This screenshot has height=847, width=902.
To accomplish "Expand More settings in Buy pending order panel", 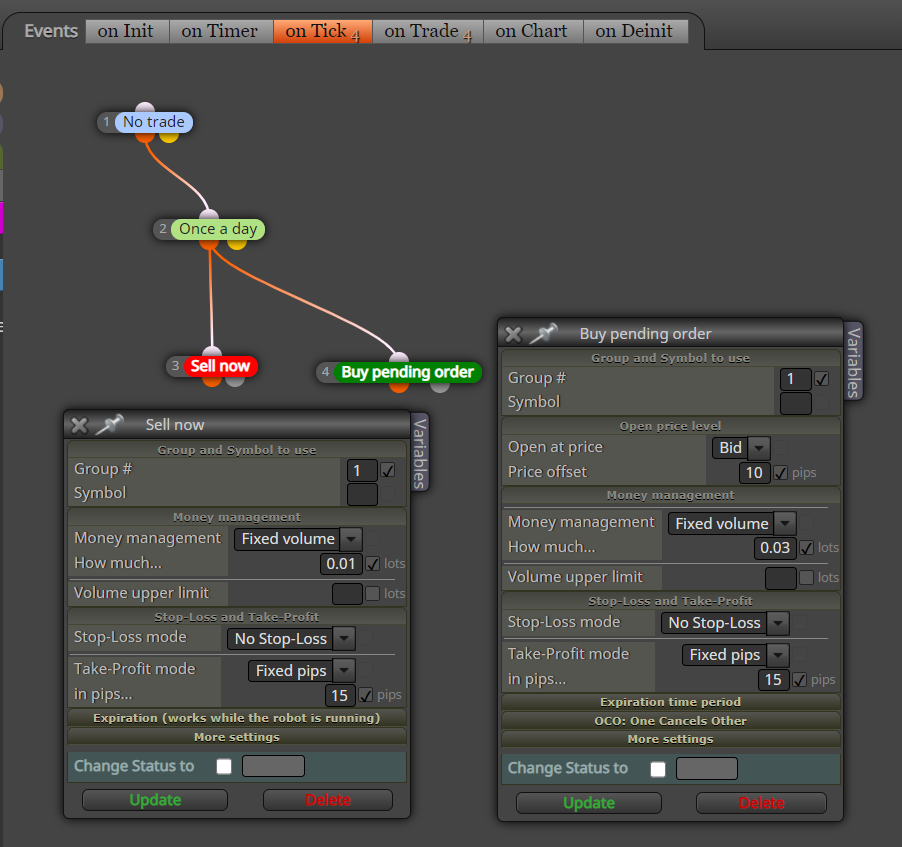I will [671, 739].
